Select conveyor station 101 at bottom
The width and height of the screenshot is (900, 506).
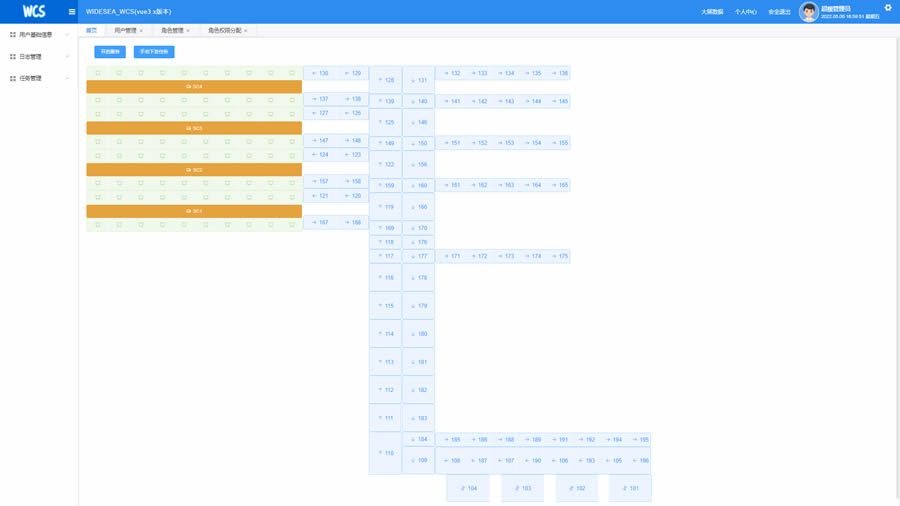(x=630, y=488)
